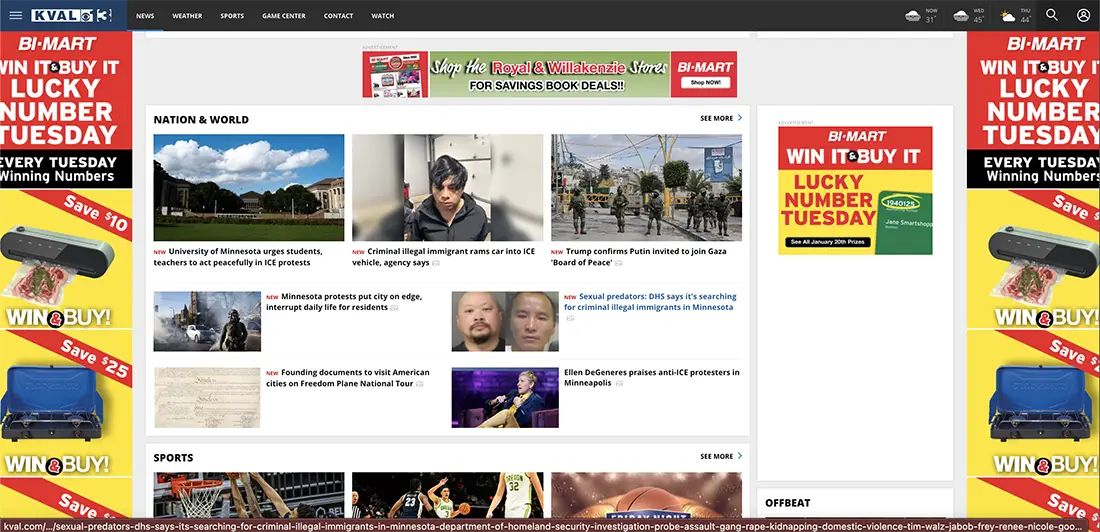Click sports thumbnail with jersey 23 player
The height and width of the screenshot is (532, 1100).
[x=448, y=495]
